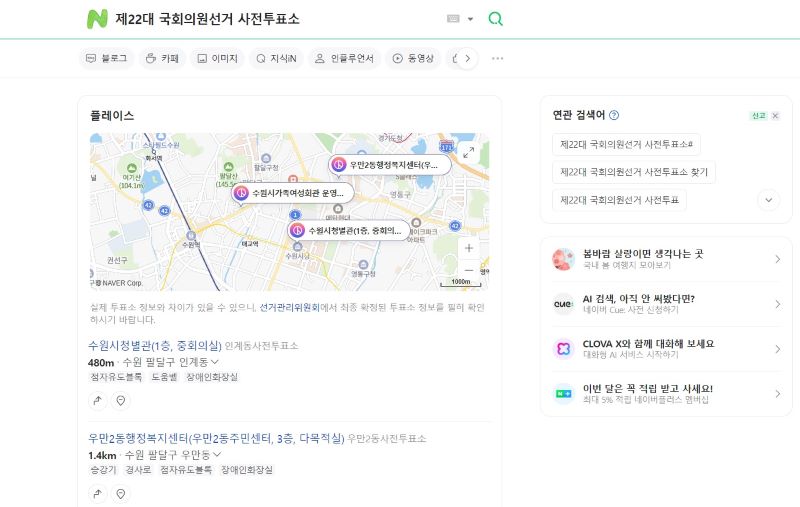Click the 점자유도블록 tag under 수원시청별관
This screenshot has height=507, width=800.
[116, 377]
